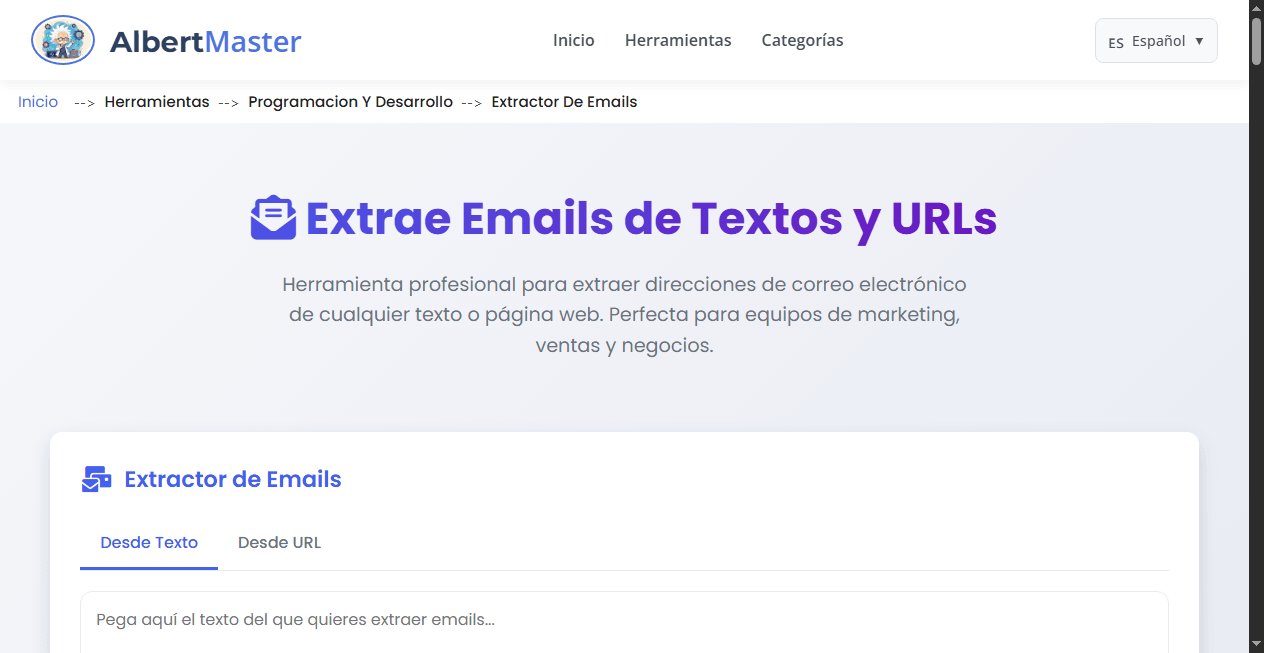This screenshot has height=653, width=1264.
Task: Click the envelope icon beside the page title
Action: (272, 217)
